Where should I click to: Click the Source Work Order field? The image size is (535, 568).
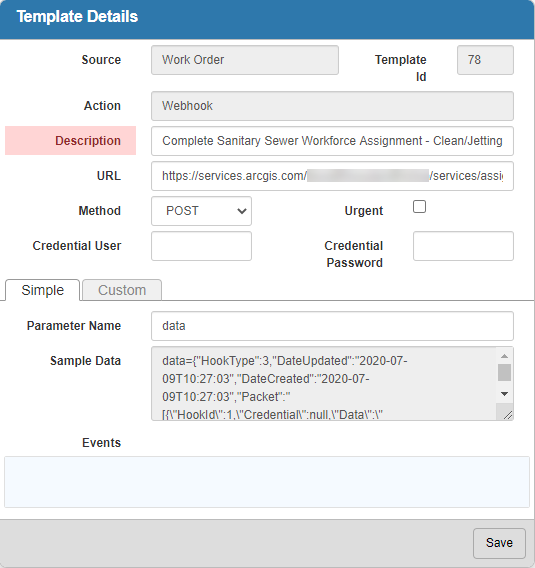(x=245, y=60)
